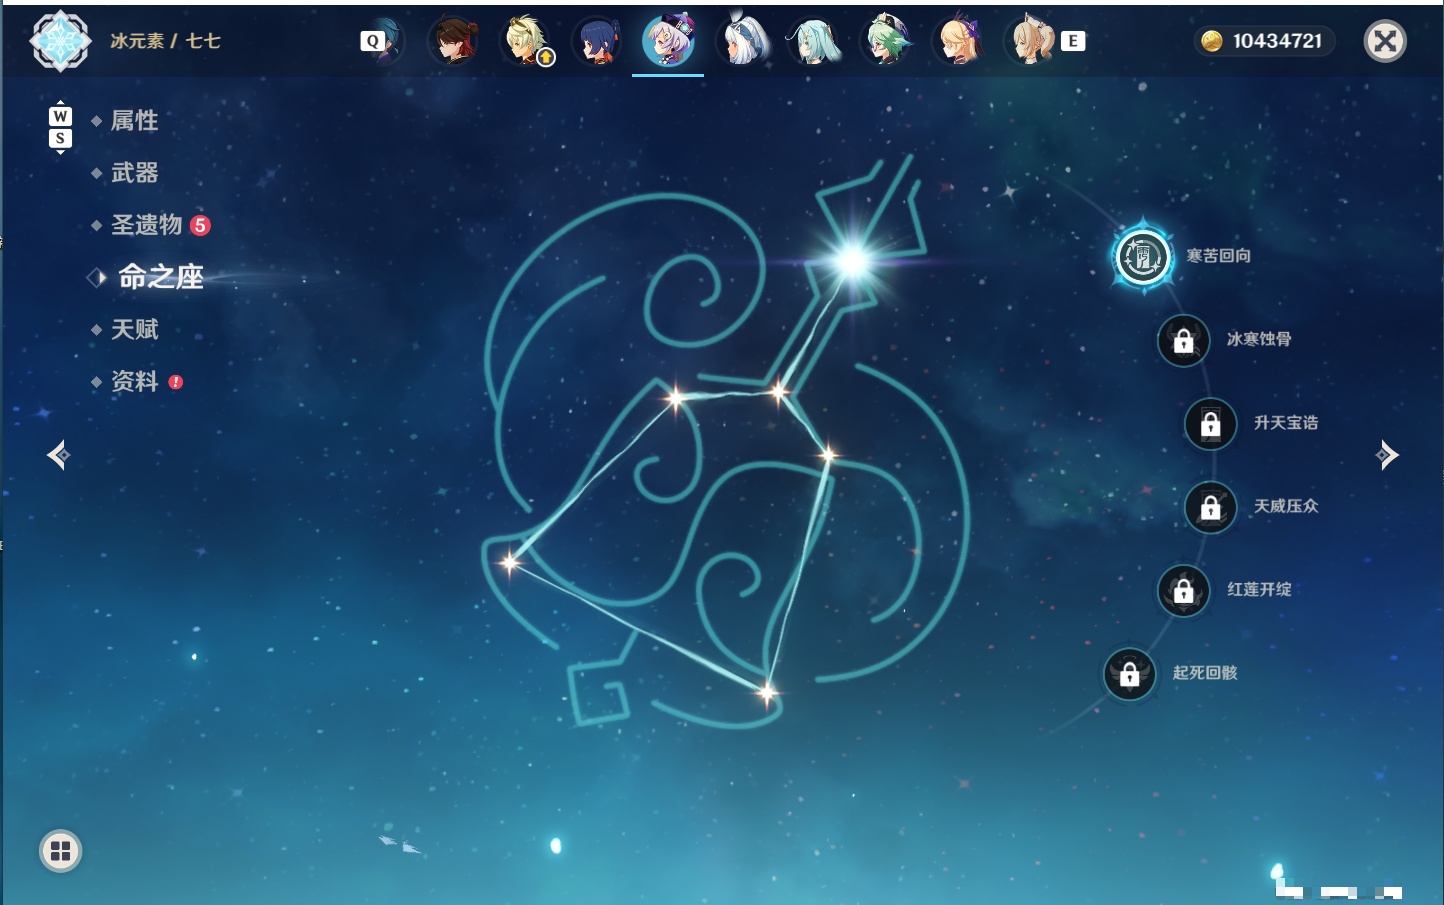The height and width of the screenshot is (905, 1444).
Task: Click the locked 红莲开绽 constellation node
Action: (x=1183, y=591)
